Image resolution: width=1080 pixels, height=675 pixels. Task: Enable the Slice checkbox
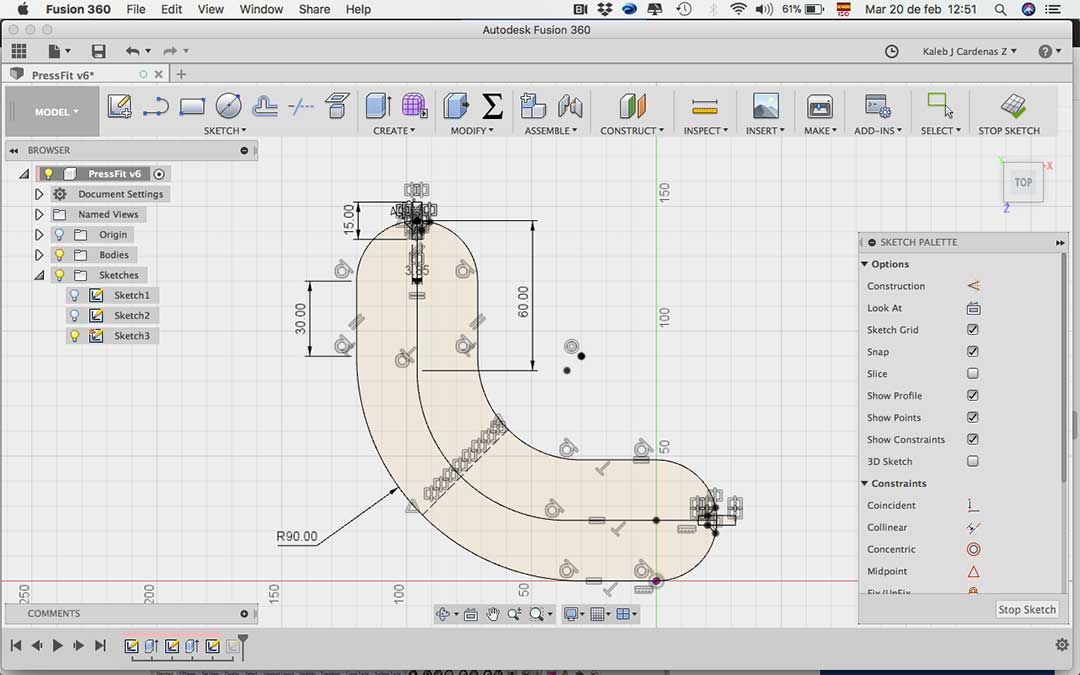973,374
